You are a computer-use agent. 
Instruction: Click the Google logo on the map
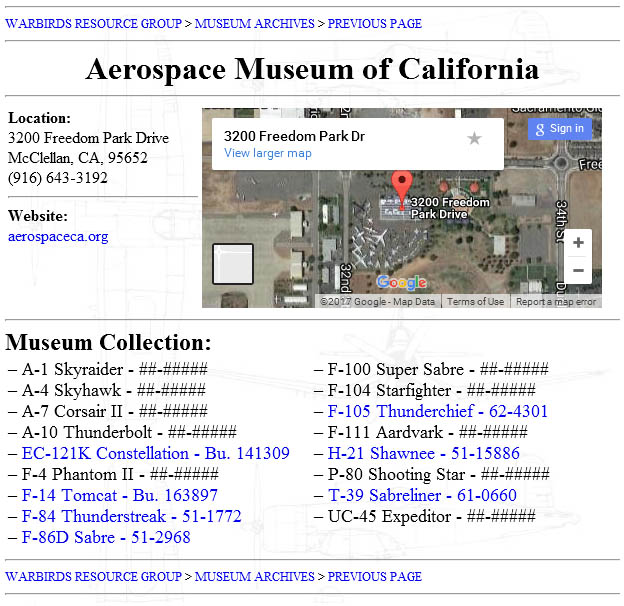[401, 283]
